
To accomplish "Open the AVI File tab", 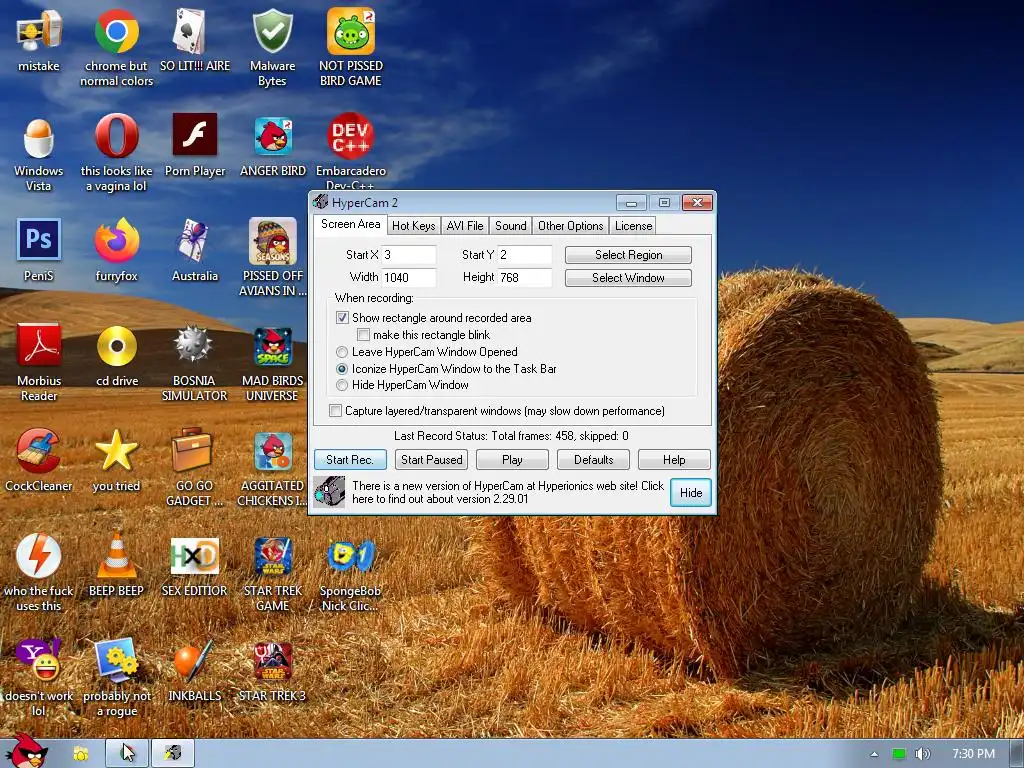I will [465, 226].
